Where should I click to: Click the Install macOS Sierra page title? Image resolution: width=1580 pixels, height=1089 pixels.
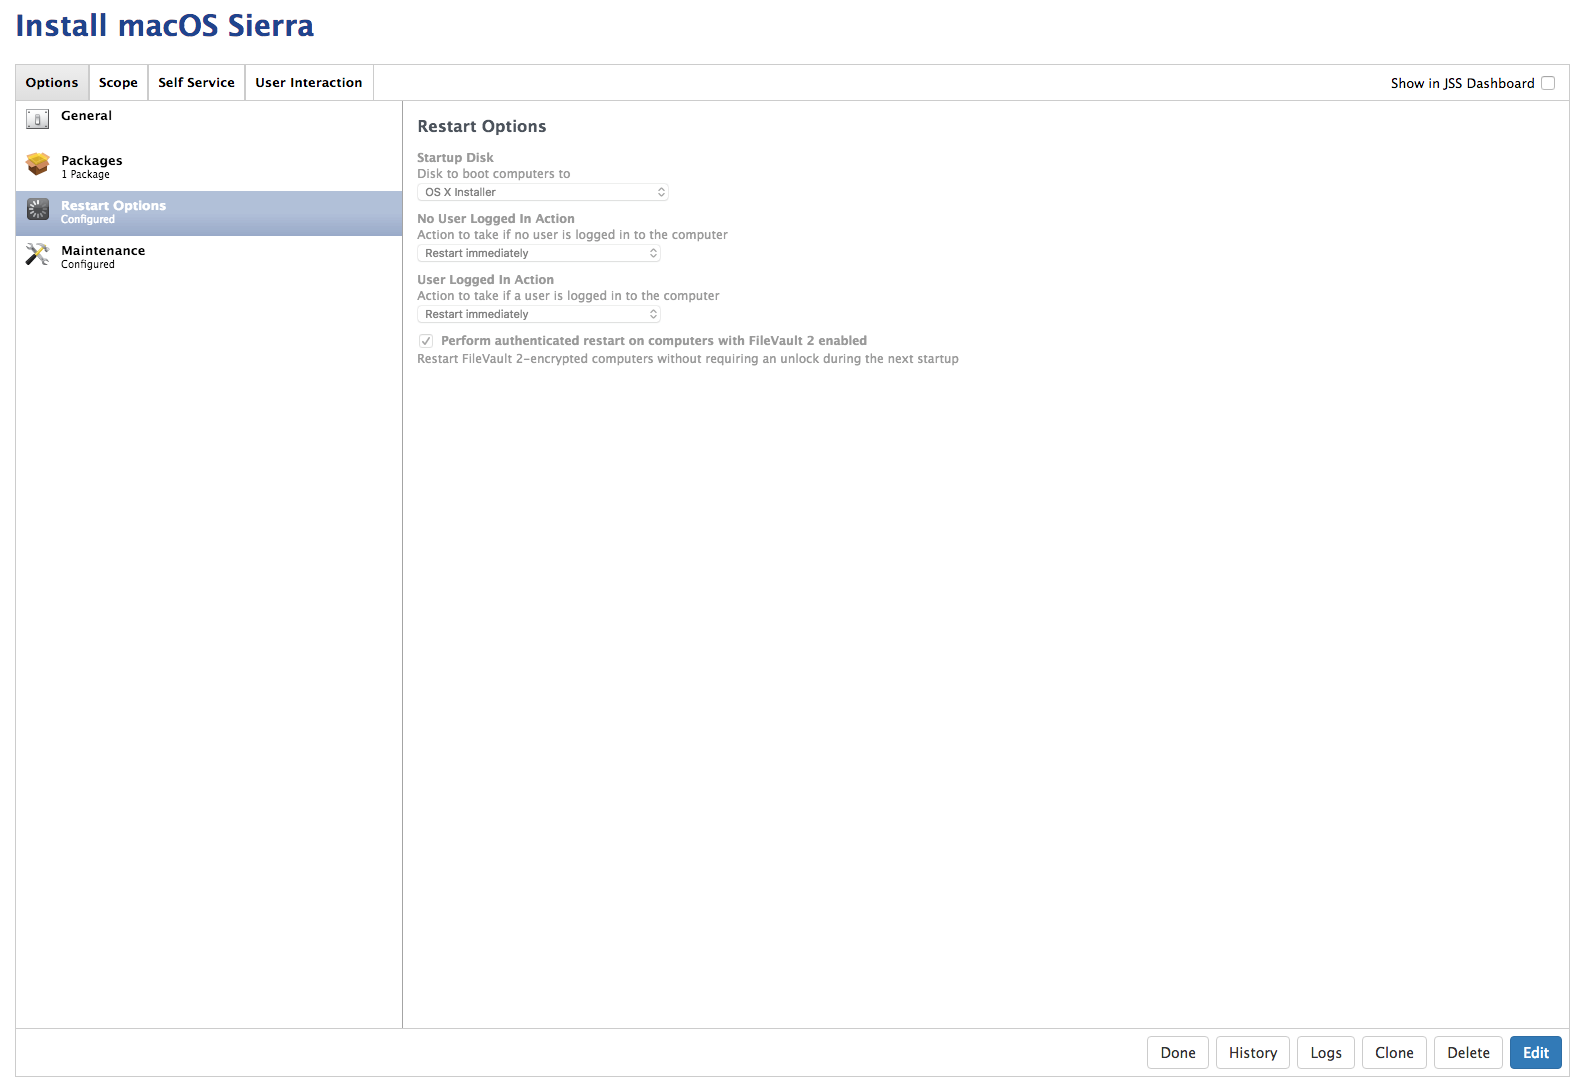coord(165,26)
